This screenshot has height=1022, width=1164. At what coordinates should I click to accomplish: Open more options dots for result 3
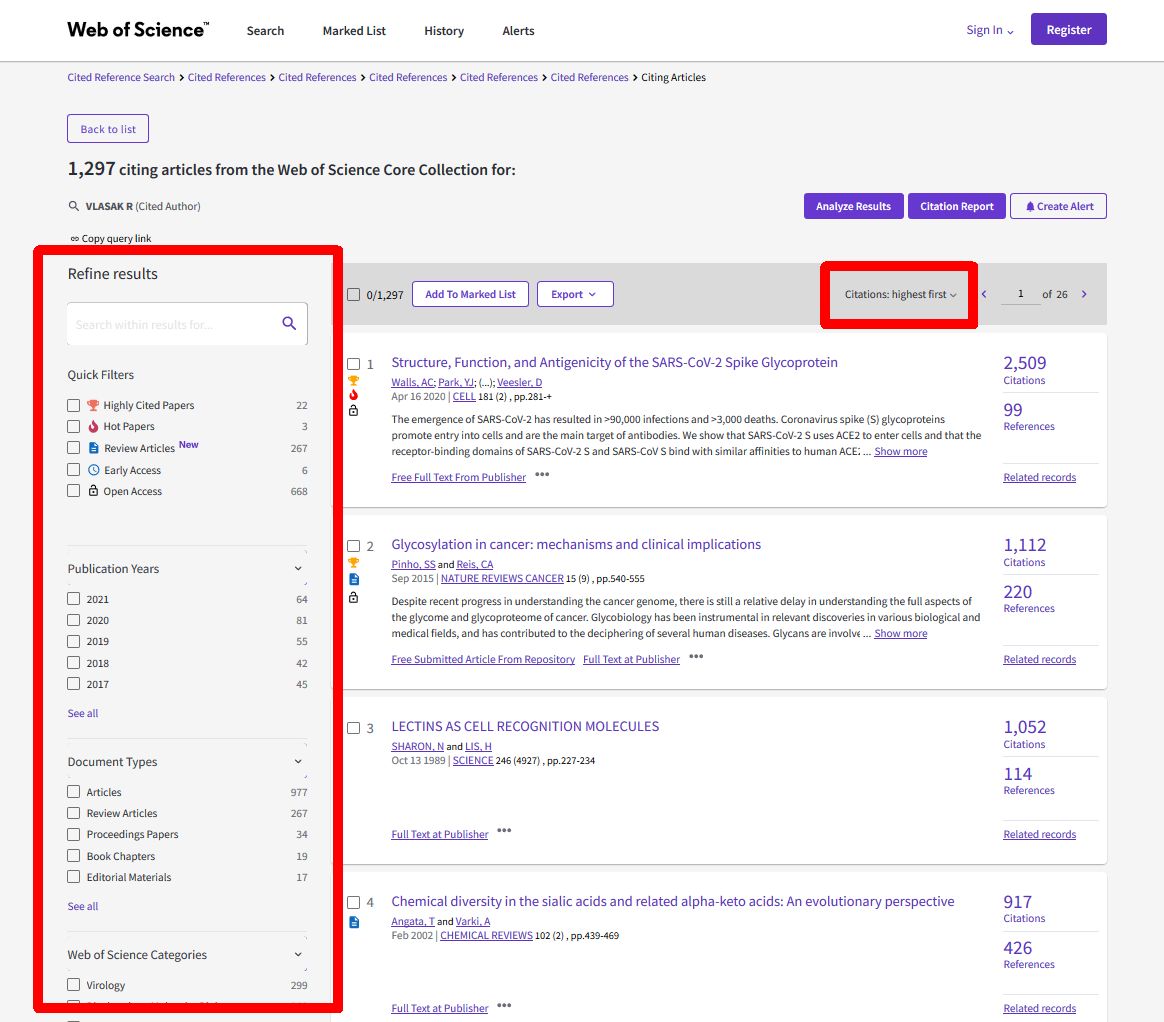pyautogui.click(x=504, y=831)
